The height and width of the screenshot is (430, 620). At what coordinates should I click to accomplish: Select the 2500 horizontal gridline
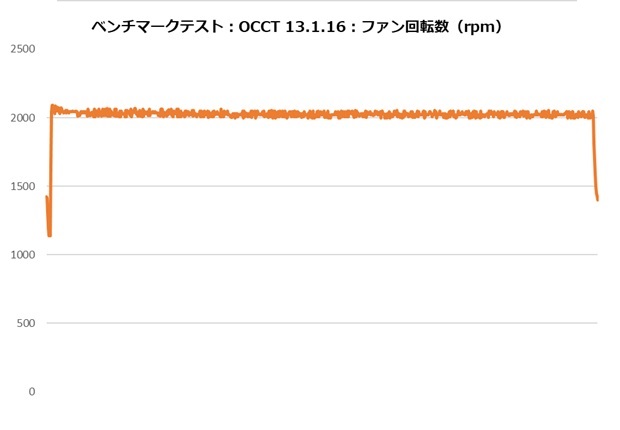320,49
